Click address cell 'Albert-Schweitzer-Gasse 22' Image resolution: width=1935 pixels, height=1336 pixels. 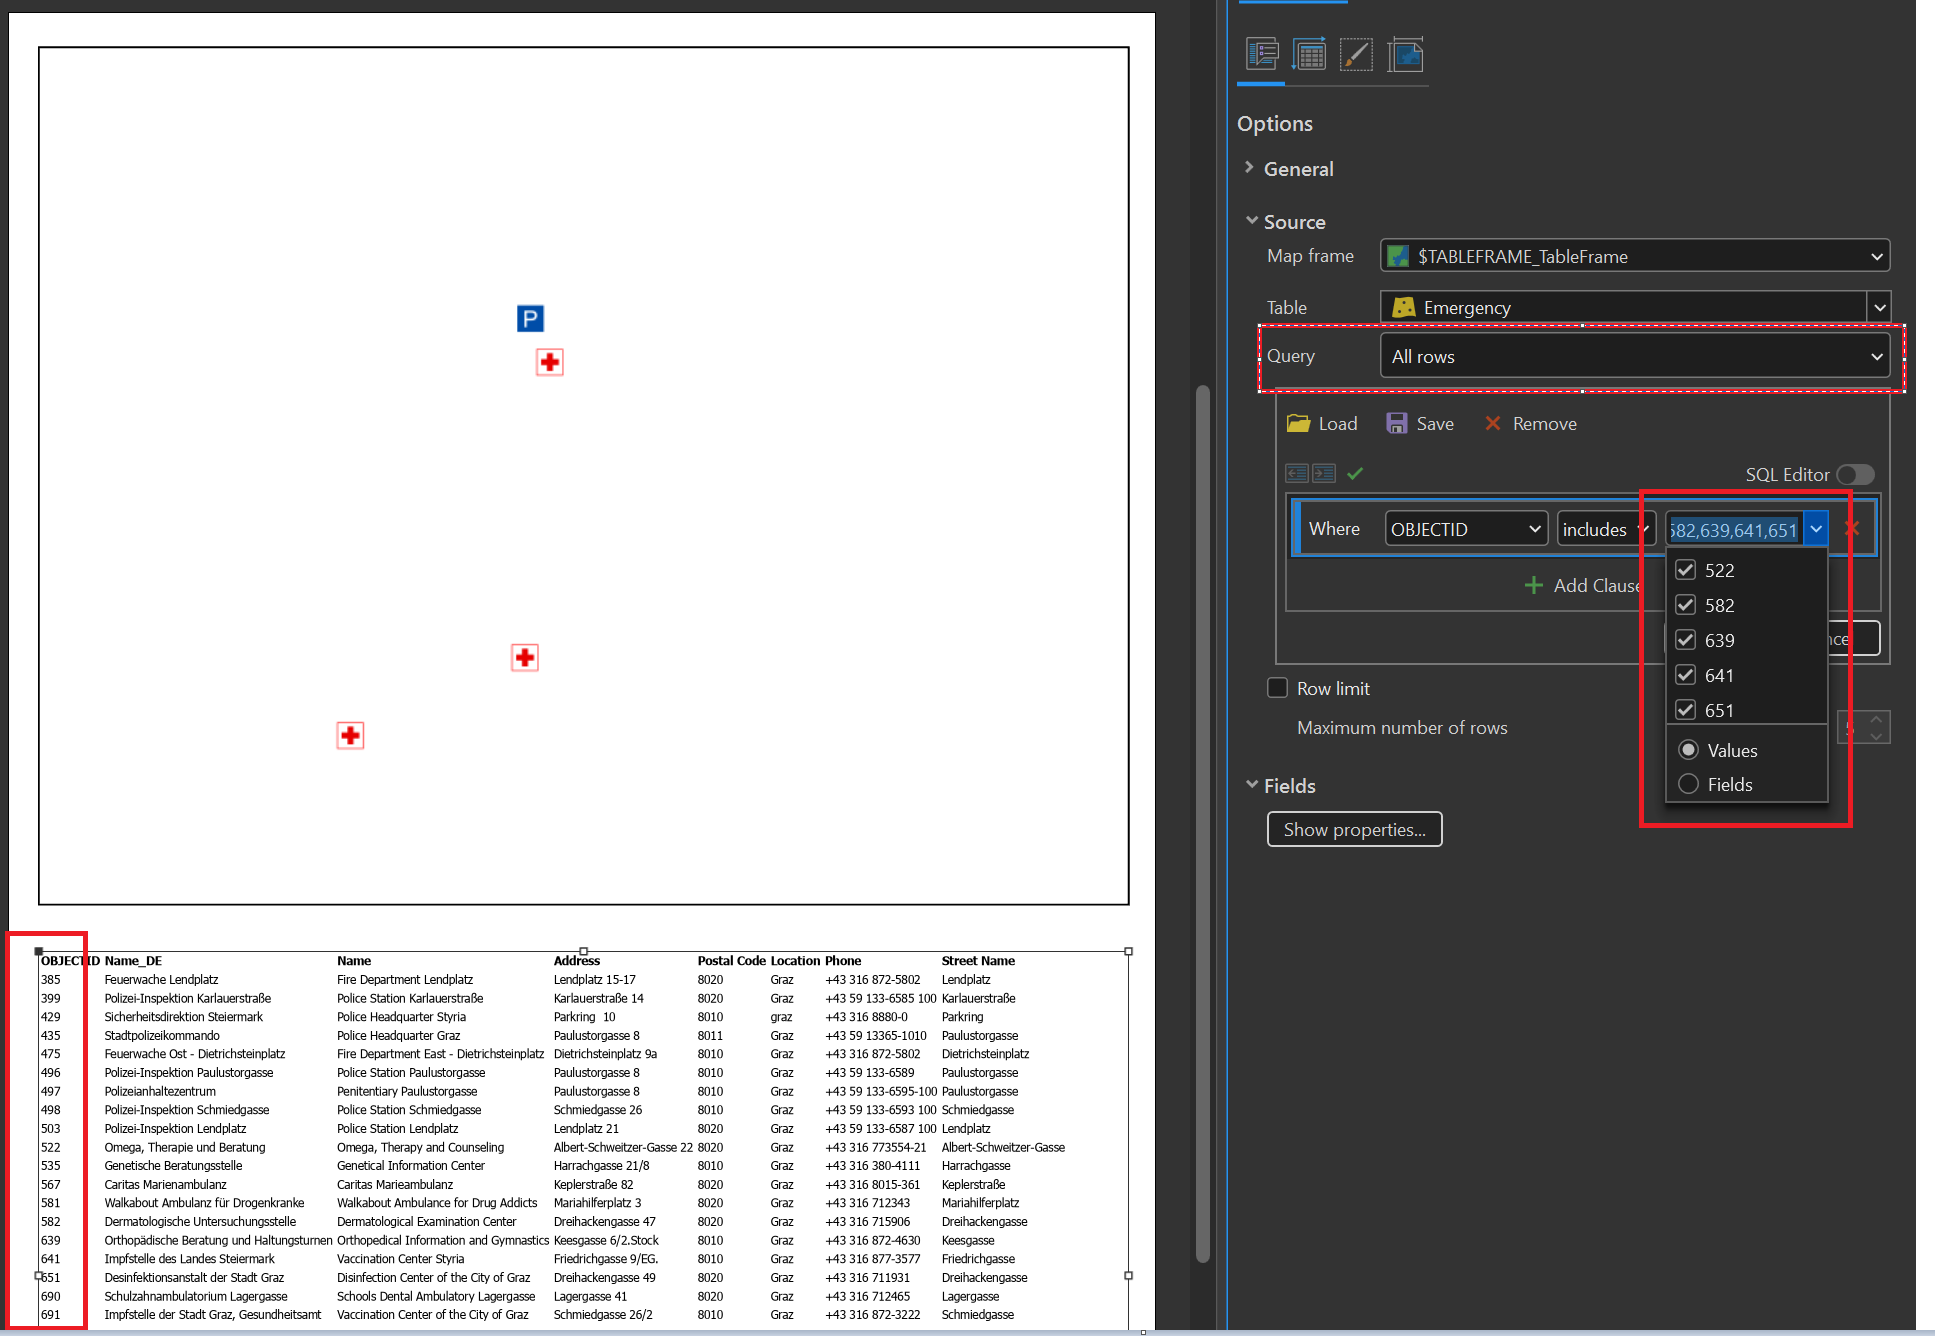tap(623, 1147)
